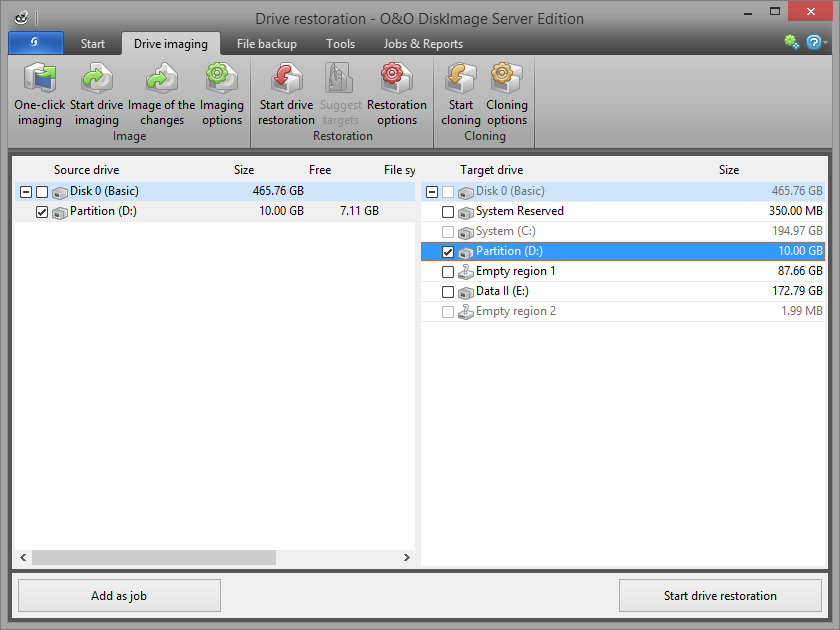
Task: Toggle target Disk 0 (Basic) checkbox
Action: tap(448, 192)
